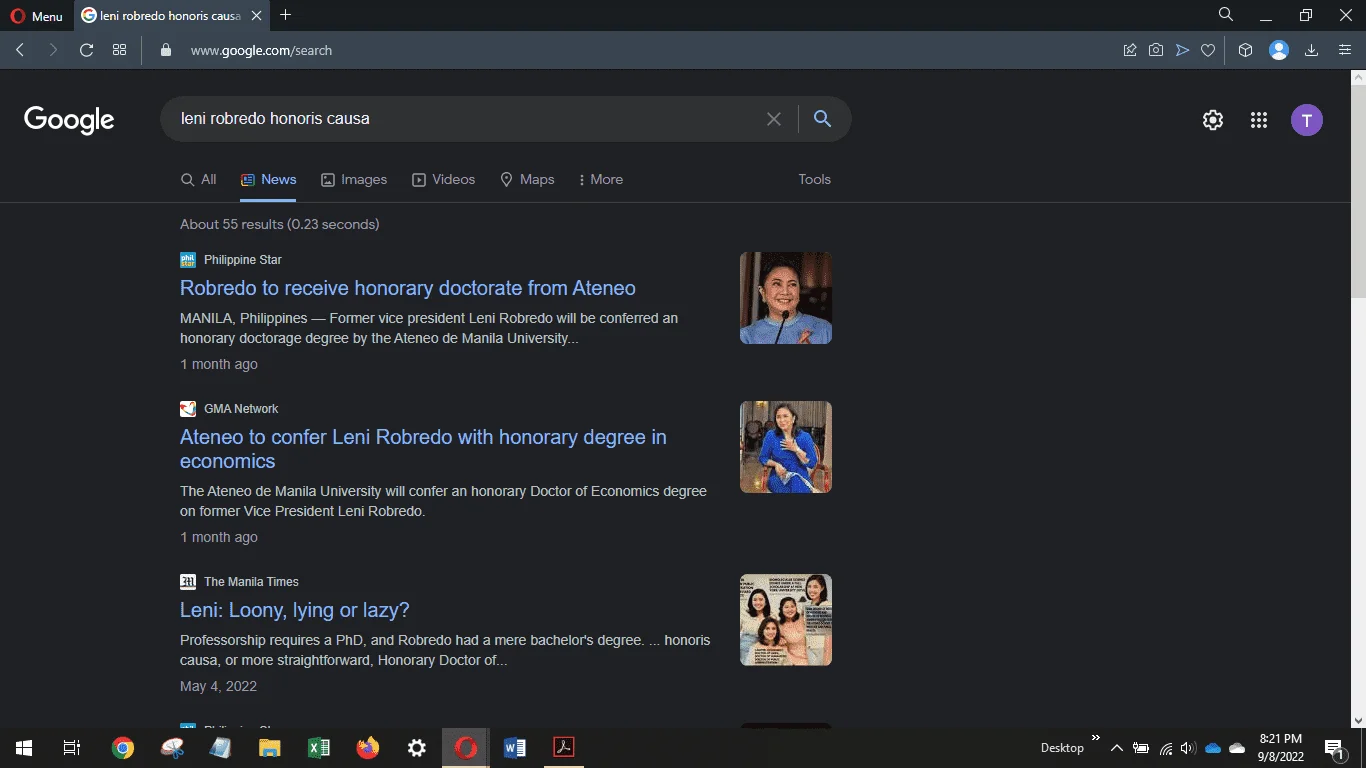This screenshot has width=1366, height=768.
Task: Switch to the Maps tab
Action: (527, 179)
